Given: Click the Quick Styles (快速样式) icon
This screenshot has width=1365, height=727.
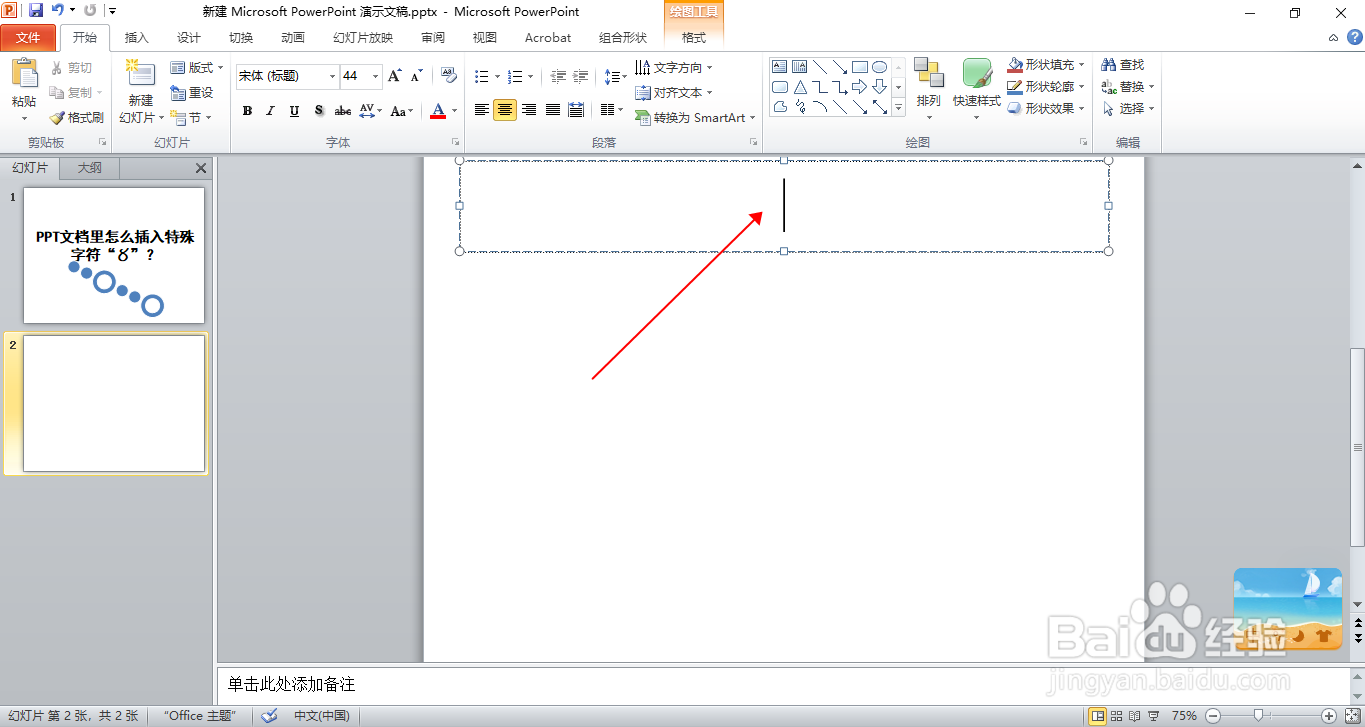Looking at the screenshot, I should point(977,73).
